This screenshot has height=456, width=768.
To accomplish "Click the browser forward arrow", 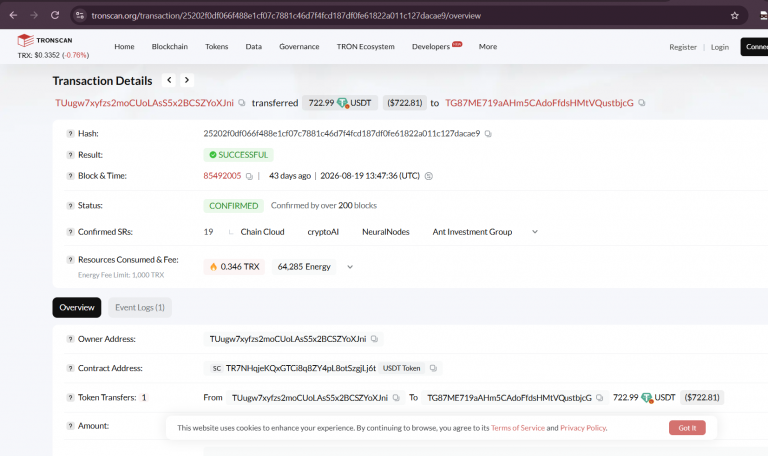I will [x=34, y=15].
